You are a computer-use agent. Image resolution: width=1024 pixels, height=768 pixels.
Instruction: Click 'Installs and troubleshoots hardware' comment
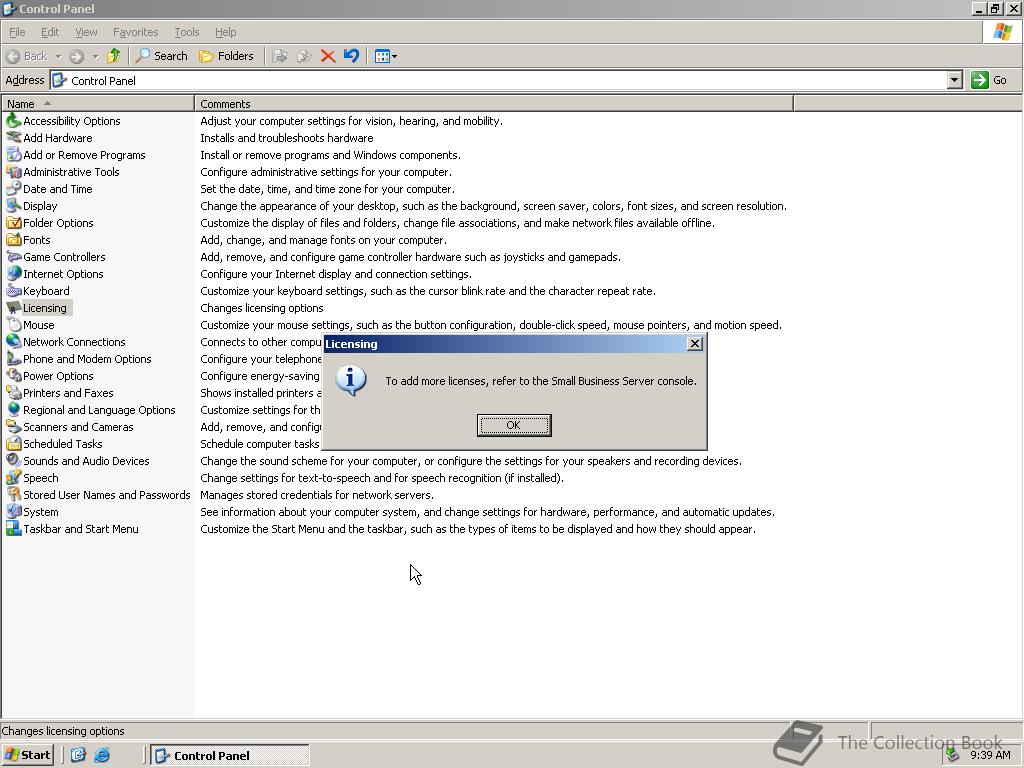287,138
